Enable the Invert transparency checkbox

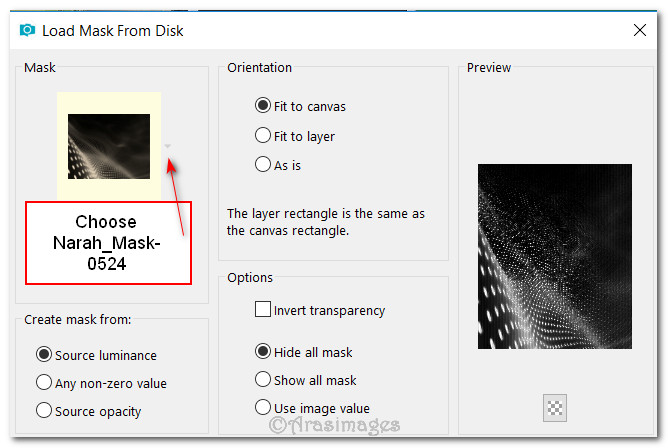coord(263,310)
